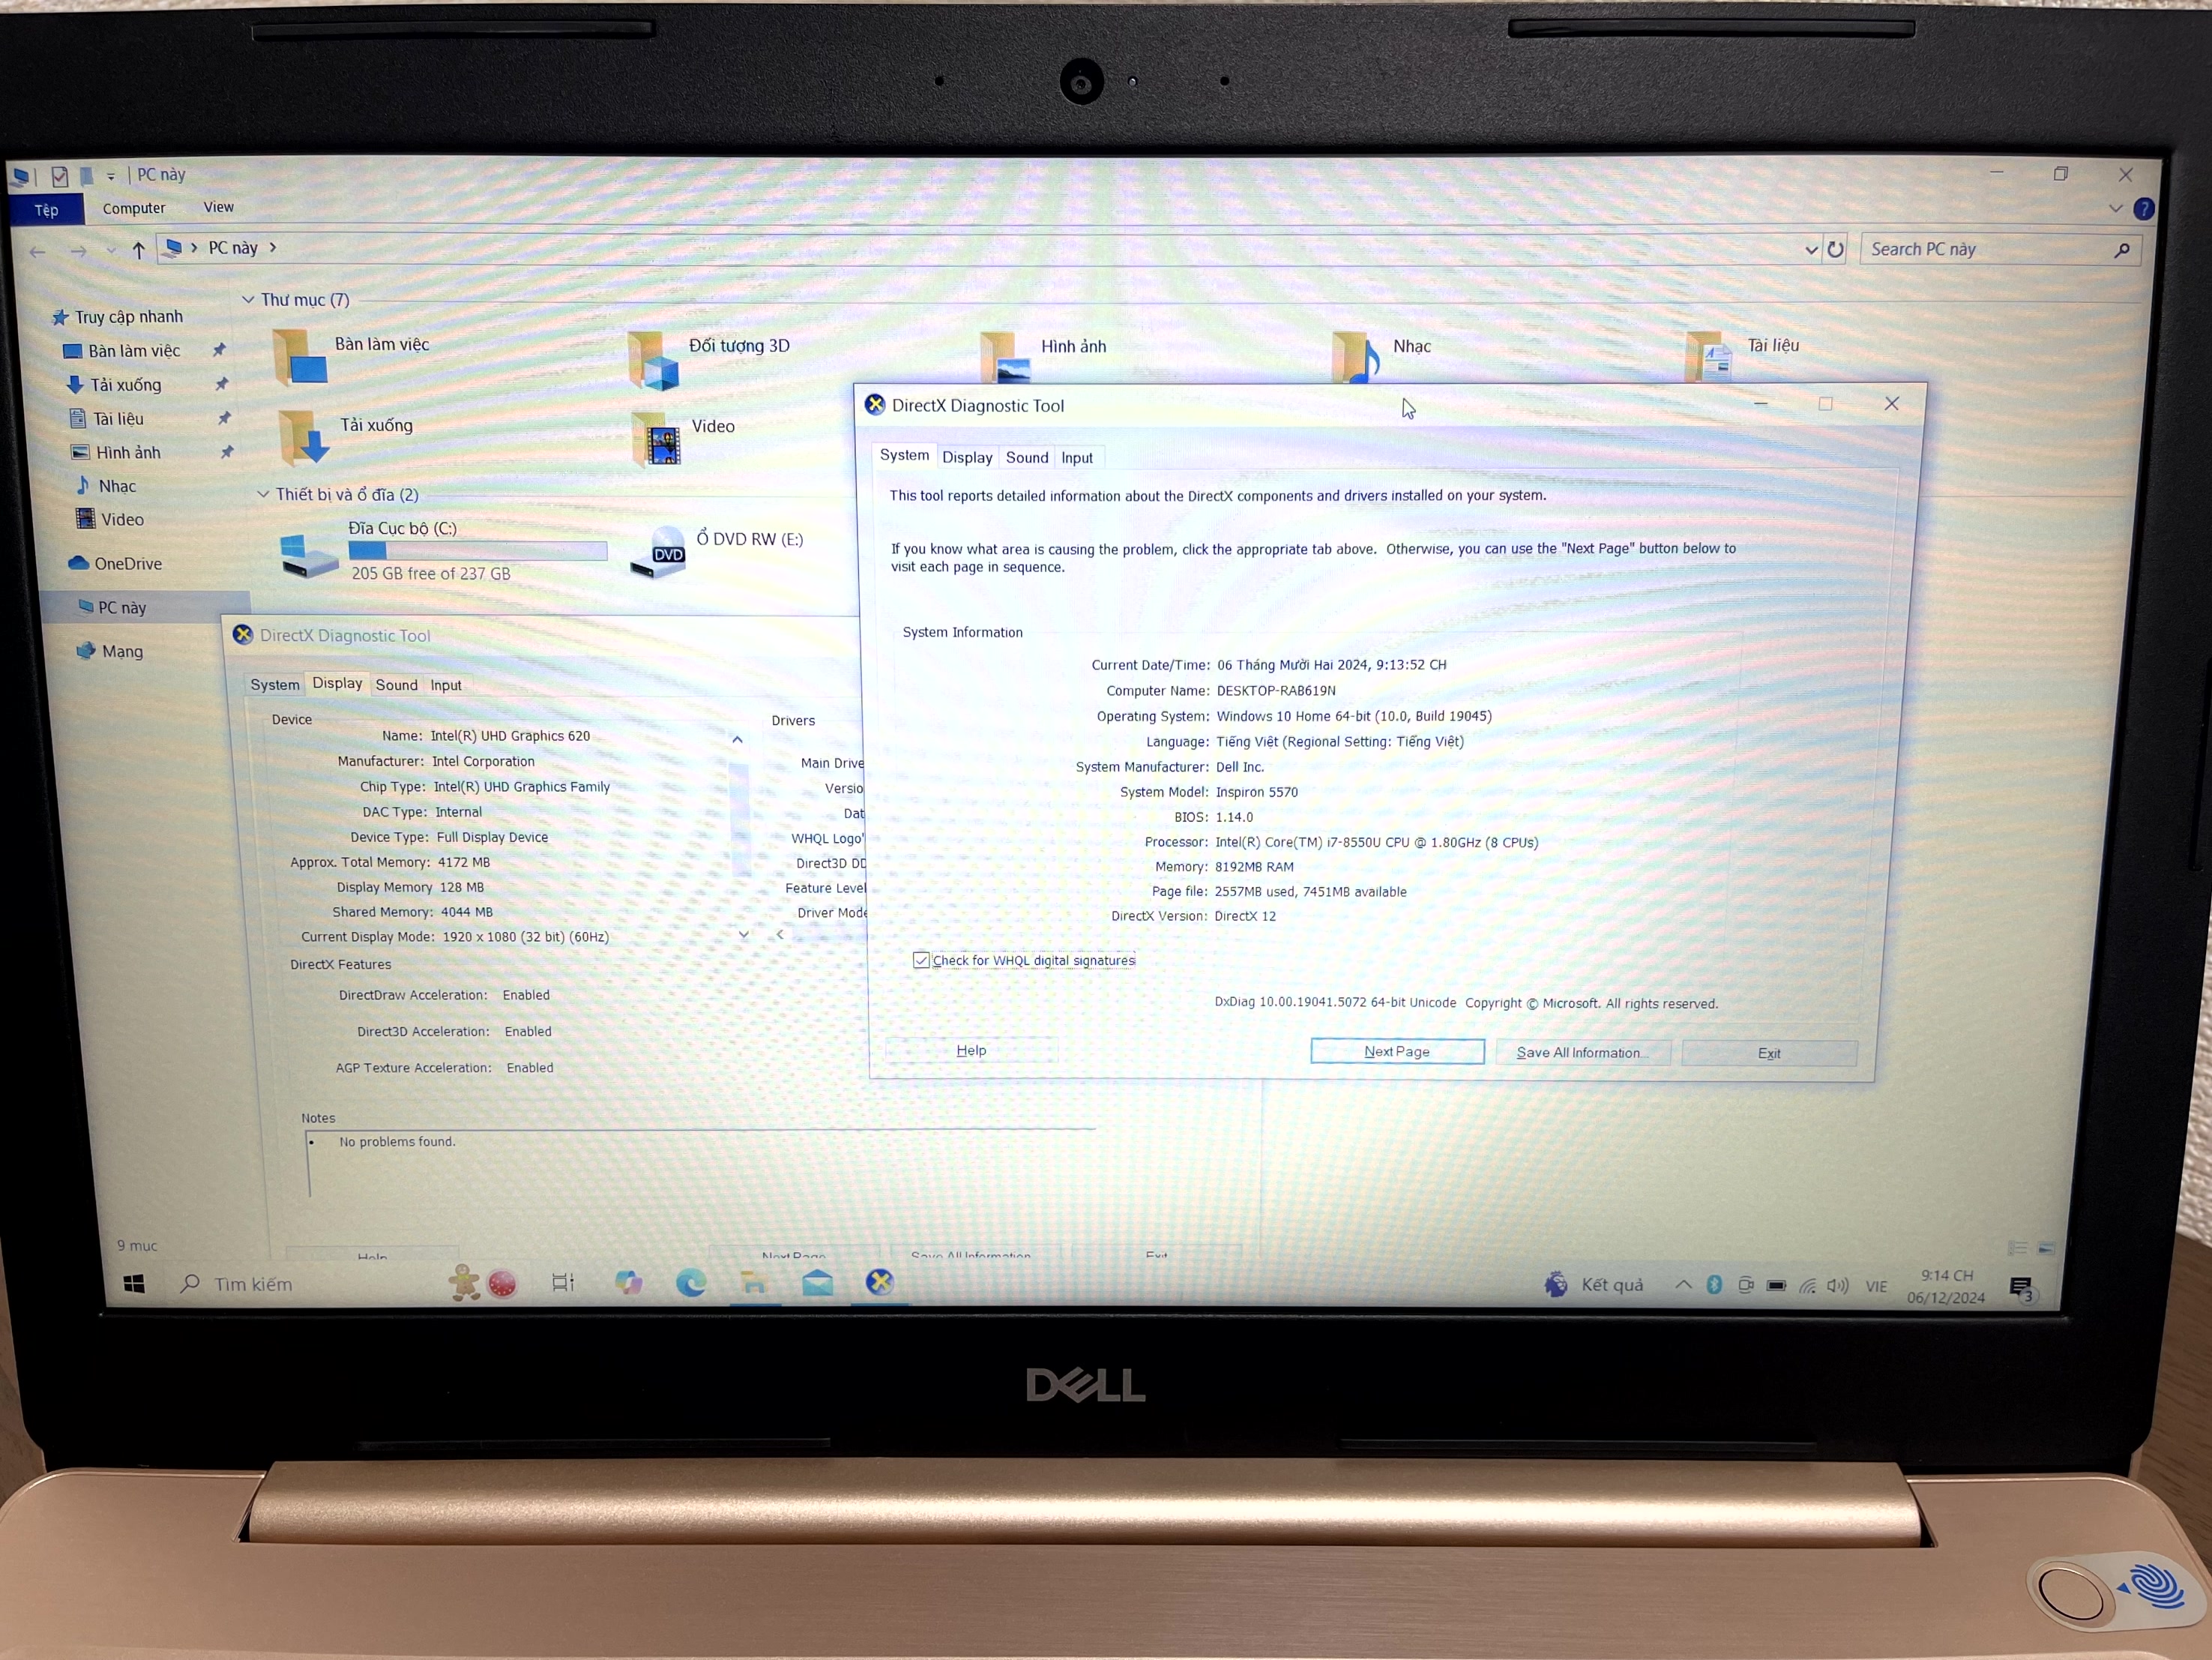Viewport: 2212px width, 1660px height.
Task: Click the Help button in DxDiag
Action: 971,1050
